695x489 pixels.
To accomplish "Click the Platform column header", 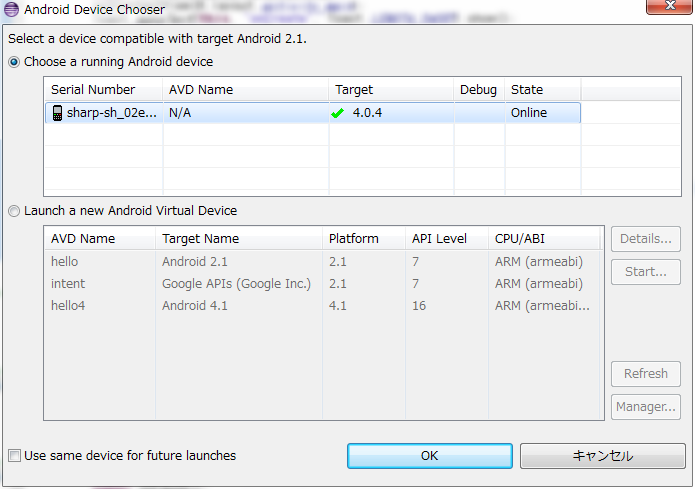I will 364,239.
